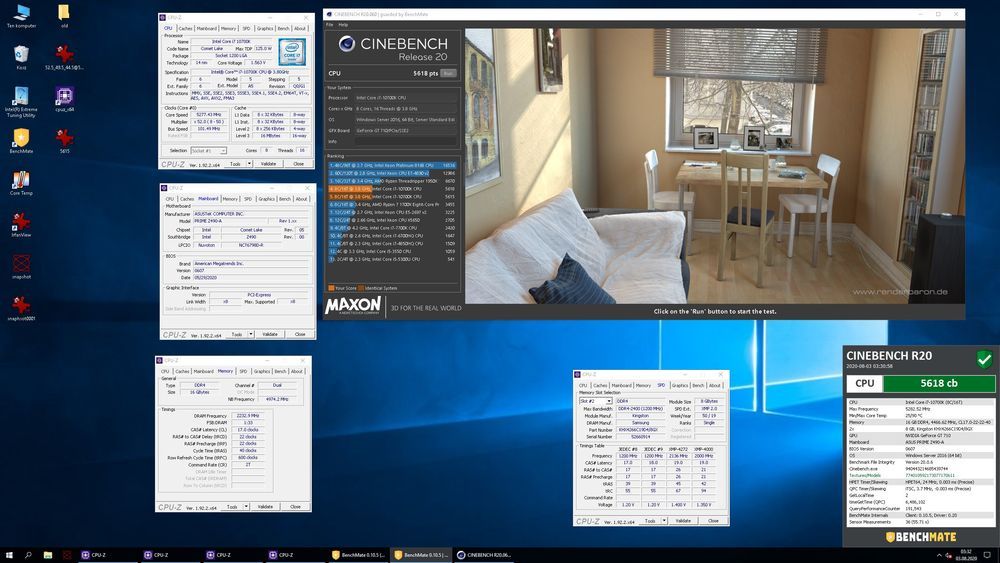Screen dimensions: 1000x563
Task: Click the MAXON logo in Cinebench
Action: point(353,306)
